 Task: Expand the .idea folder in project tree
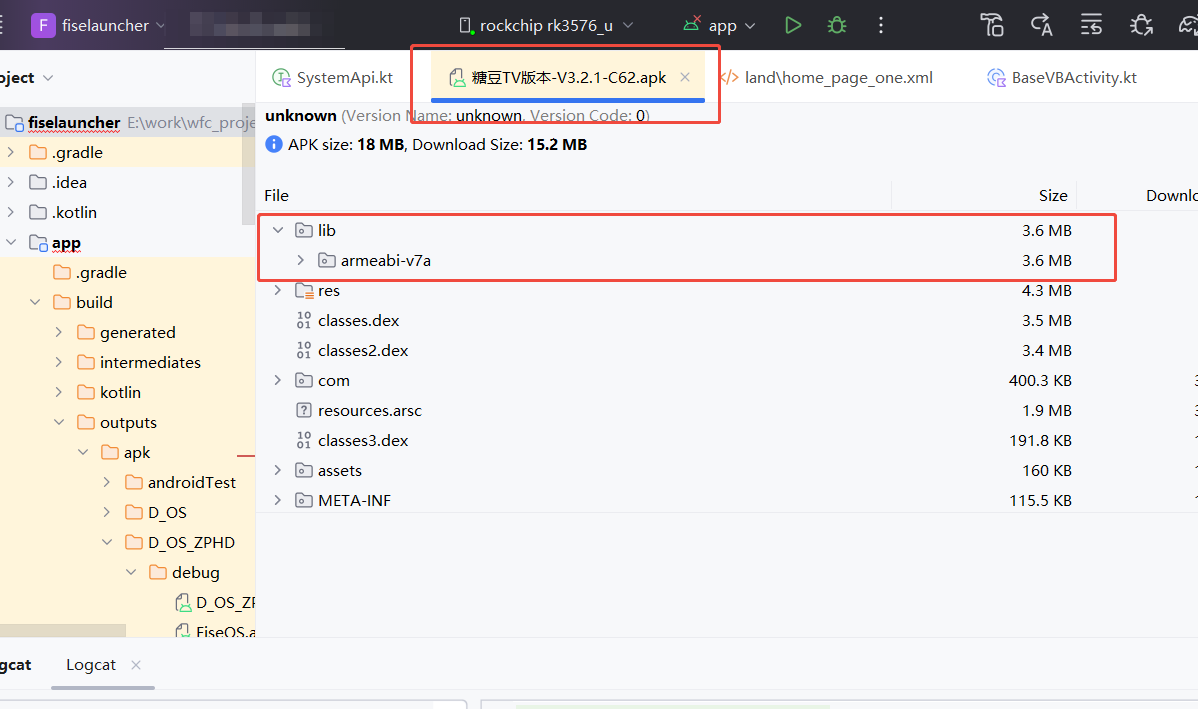11,182
